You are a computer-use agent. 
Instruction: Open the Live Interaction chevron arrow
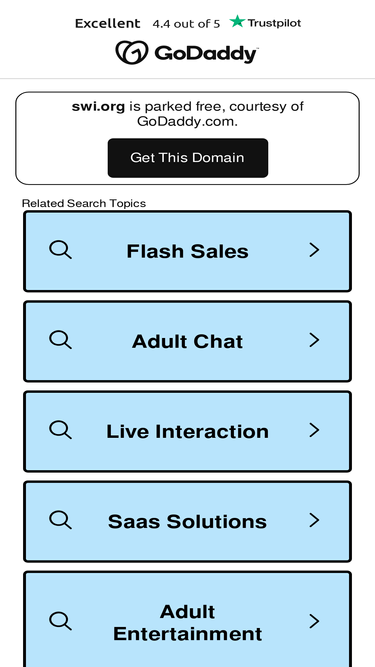[314, 430]
